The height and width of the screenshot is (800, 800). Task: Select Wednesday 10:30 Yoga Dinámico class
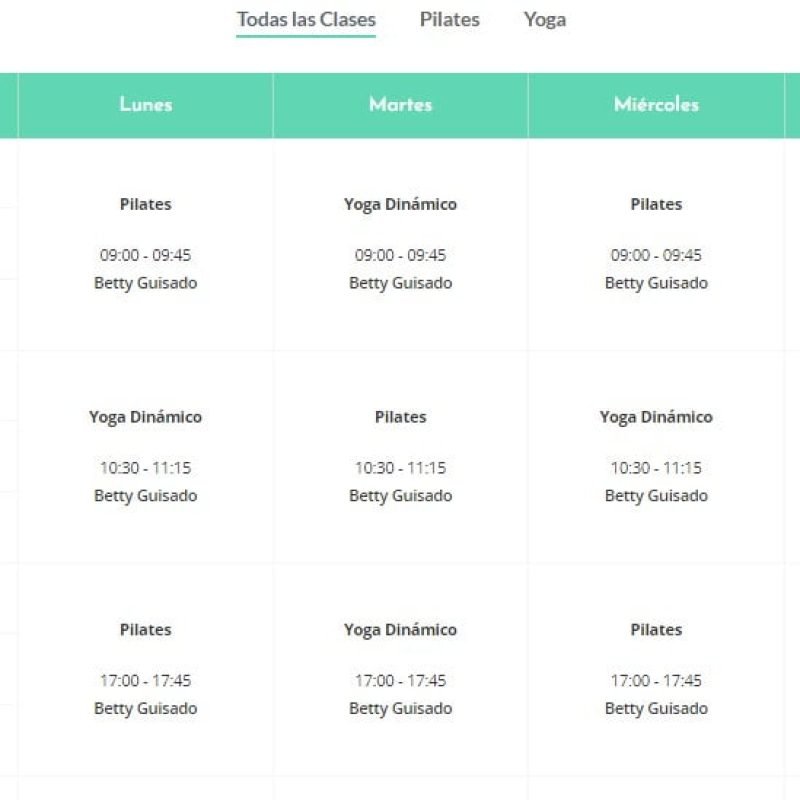[656, 417]
